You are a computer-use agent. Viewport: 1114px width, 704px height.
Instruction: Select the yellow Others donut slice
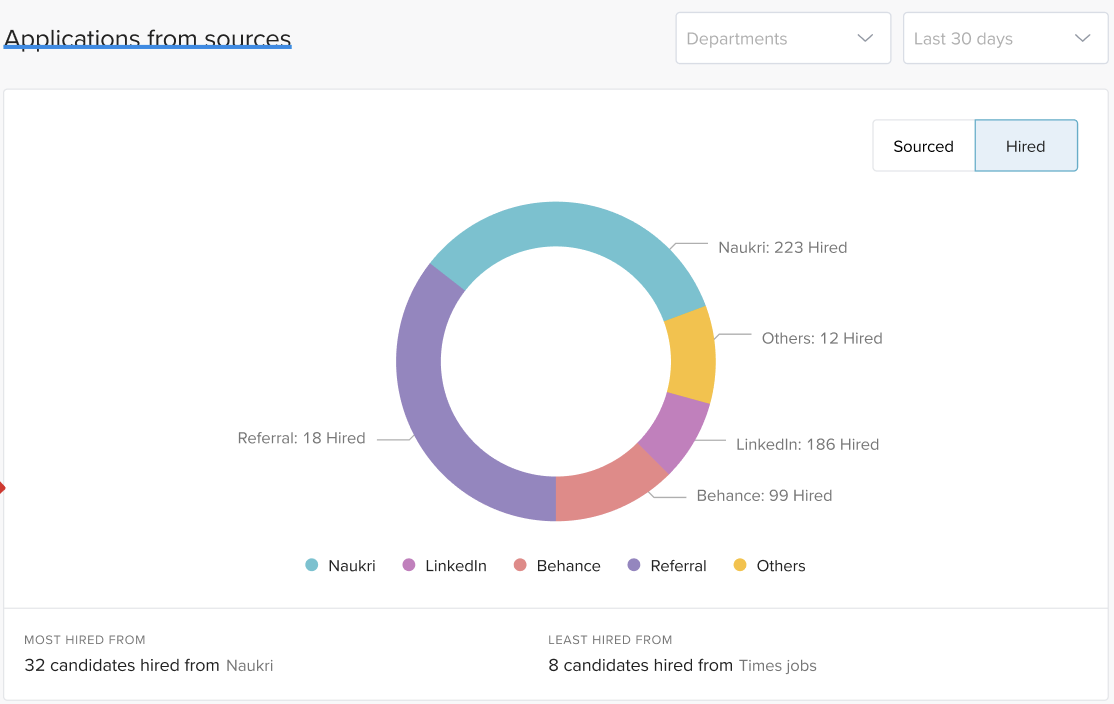point(691,355)
